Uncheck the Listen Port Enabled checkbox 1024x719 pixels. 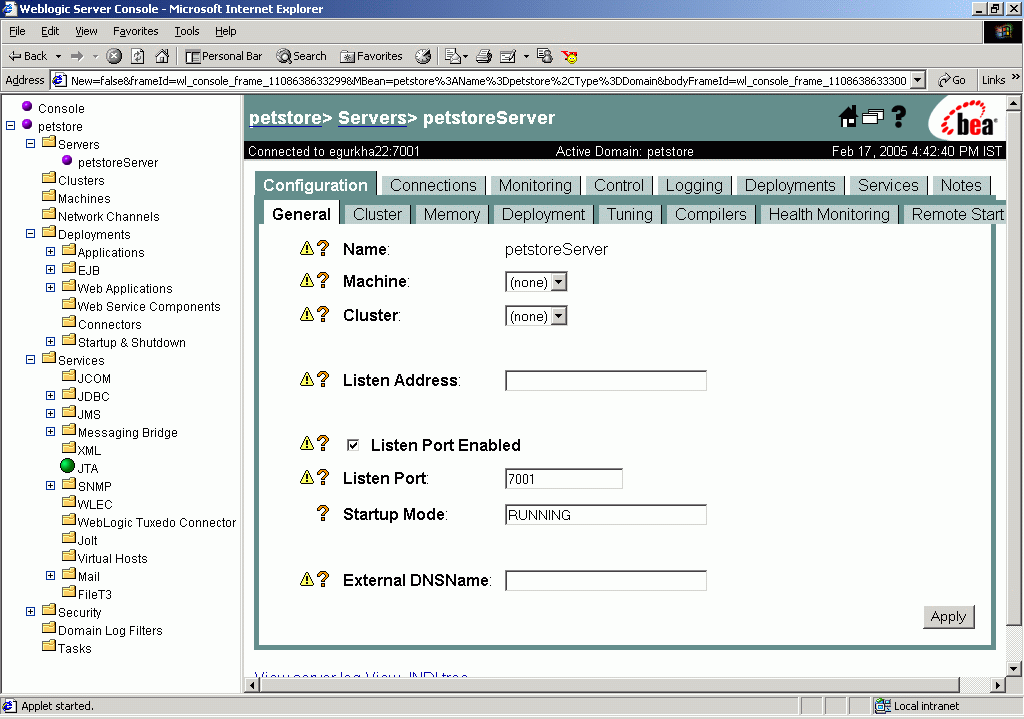[x=353, y=445]
